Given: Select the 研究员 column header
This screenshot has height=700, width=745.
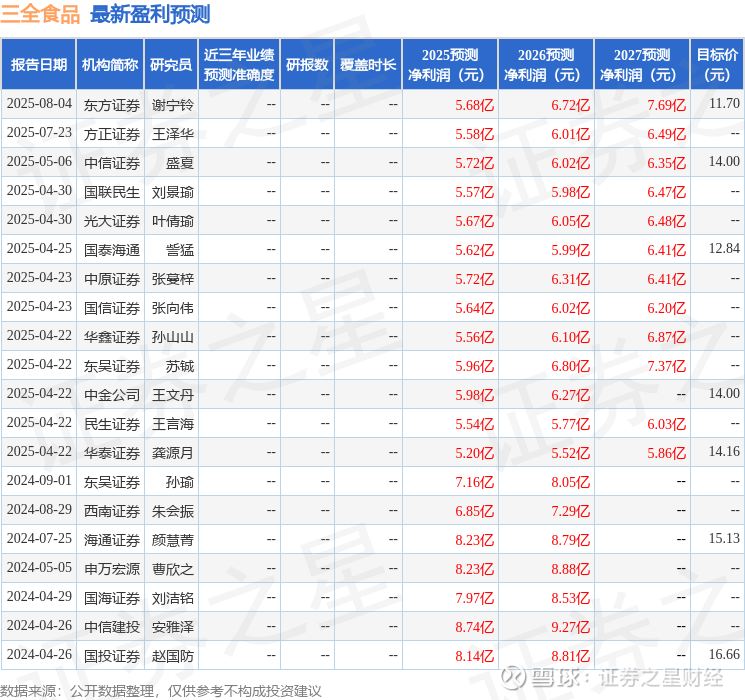Looking at the screenshot, I should point(171,65).
